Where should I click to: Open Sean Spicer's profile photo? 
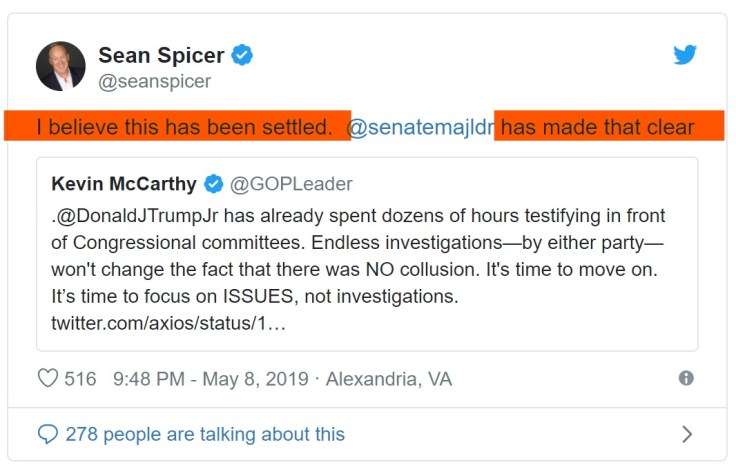61,66
